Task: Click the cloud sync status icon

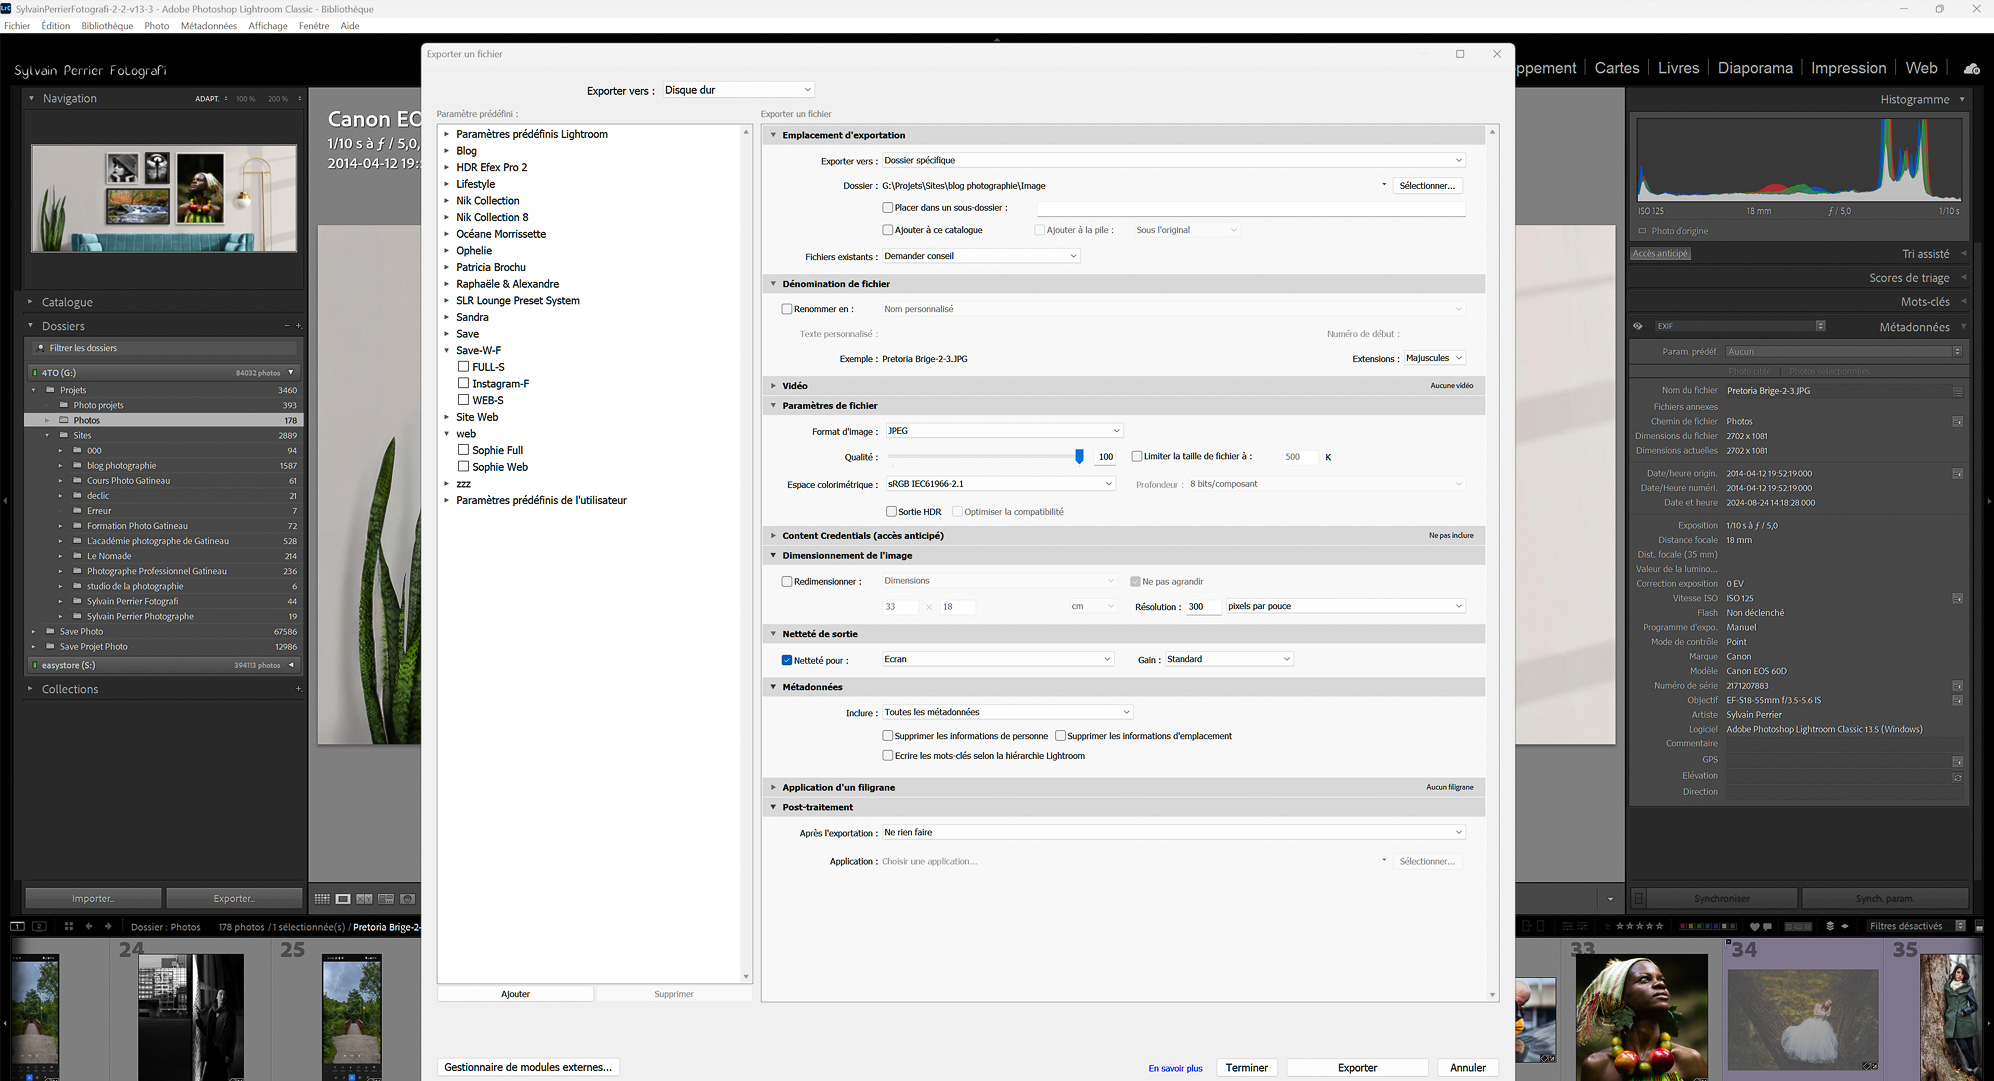Action: point(1971,68)
